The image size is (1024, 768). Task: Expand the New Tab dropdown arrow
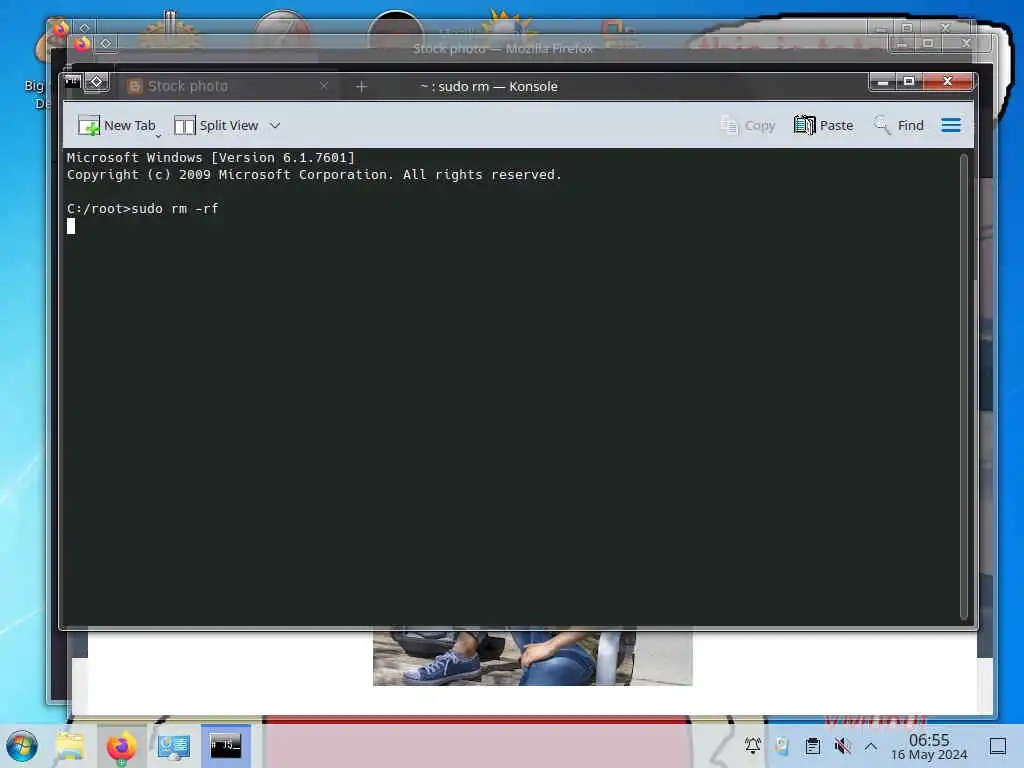[158, 135]
